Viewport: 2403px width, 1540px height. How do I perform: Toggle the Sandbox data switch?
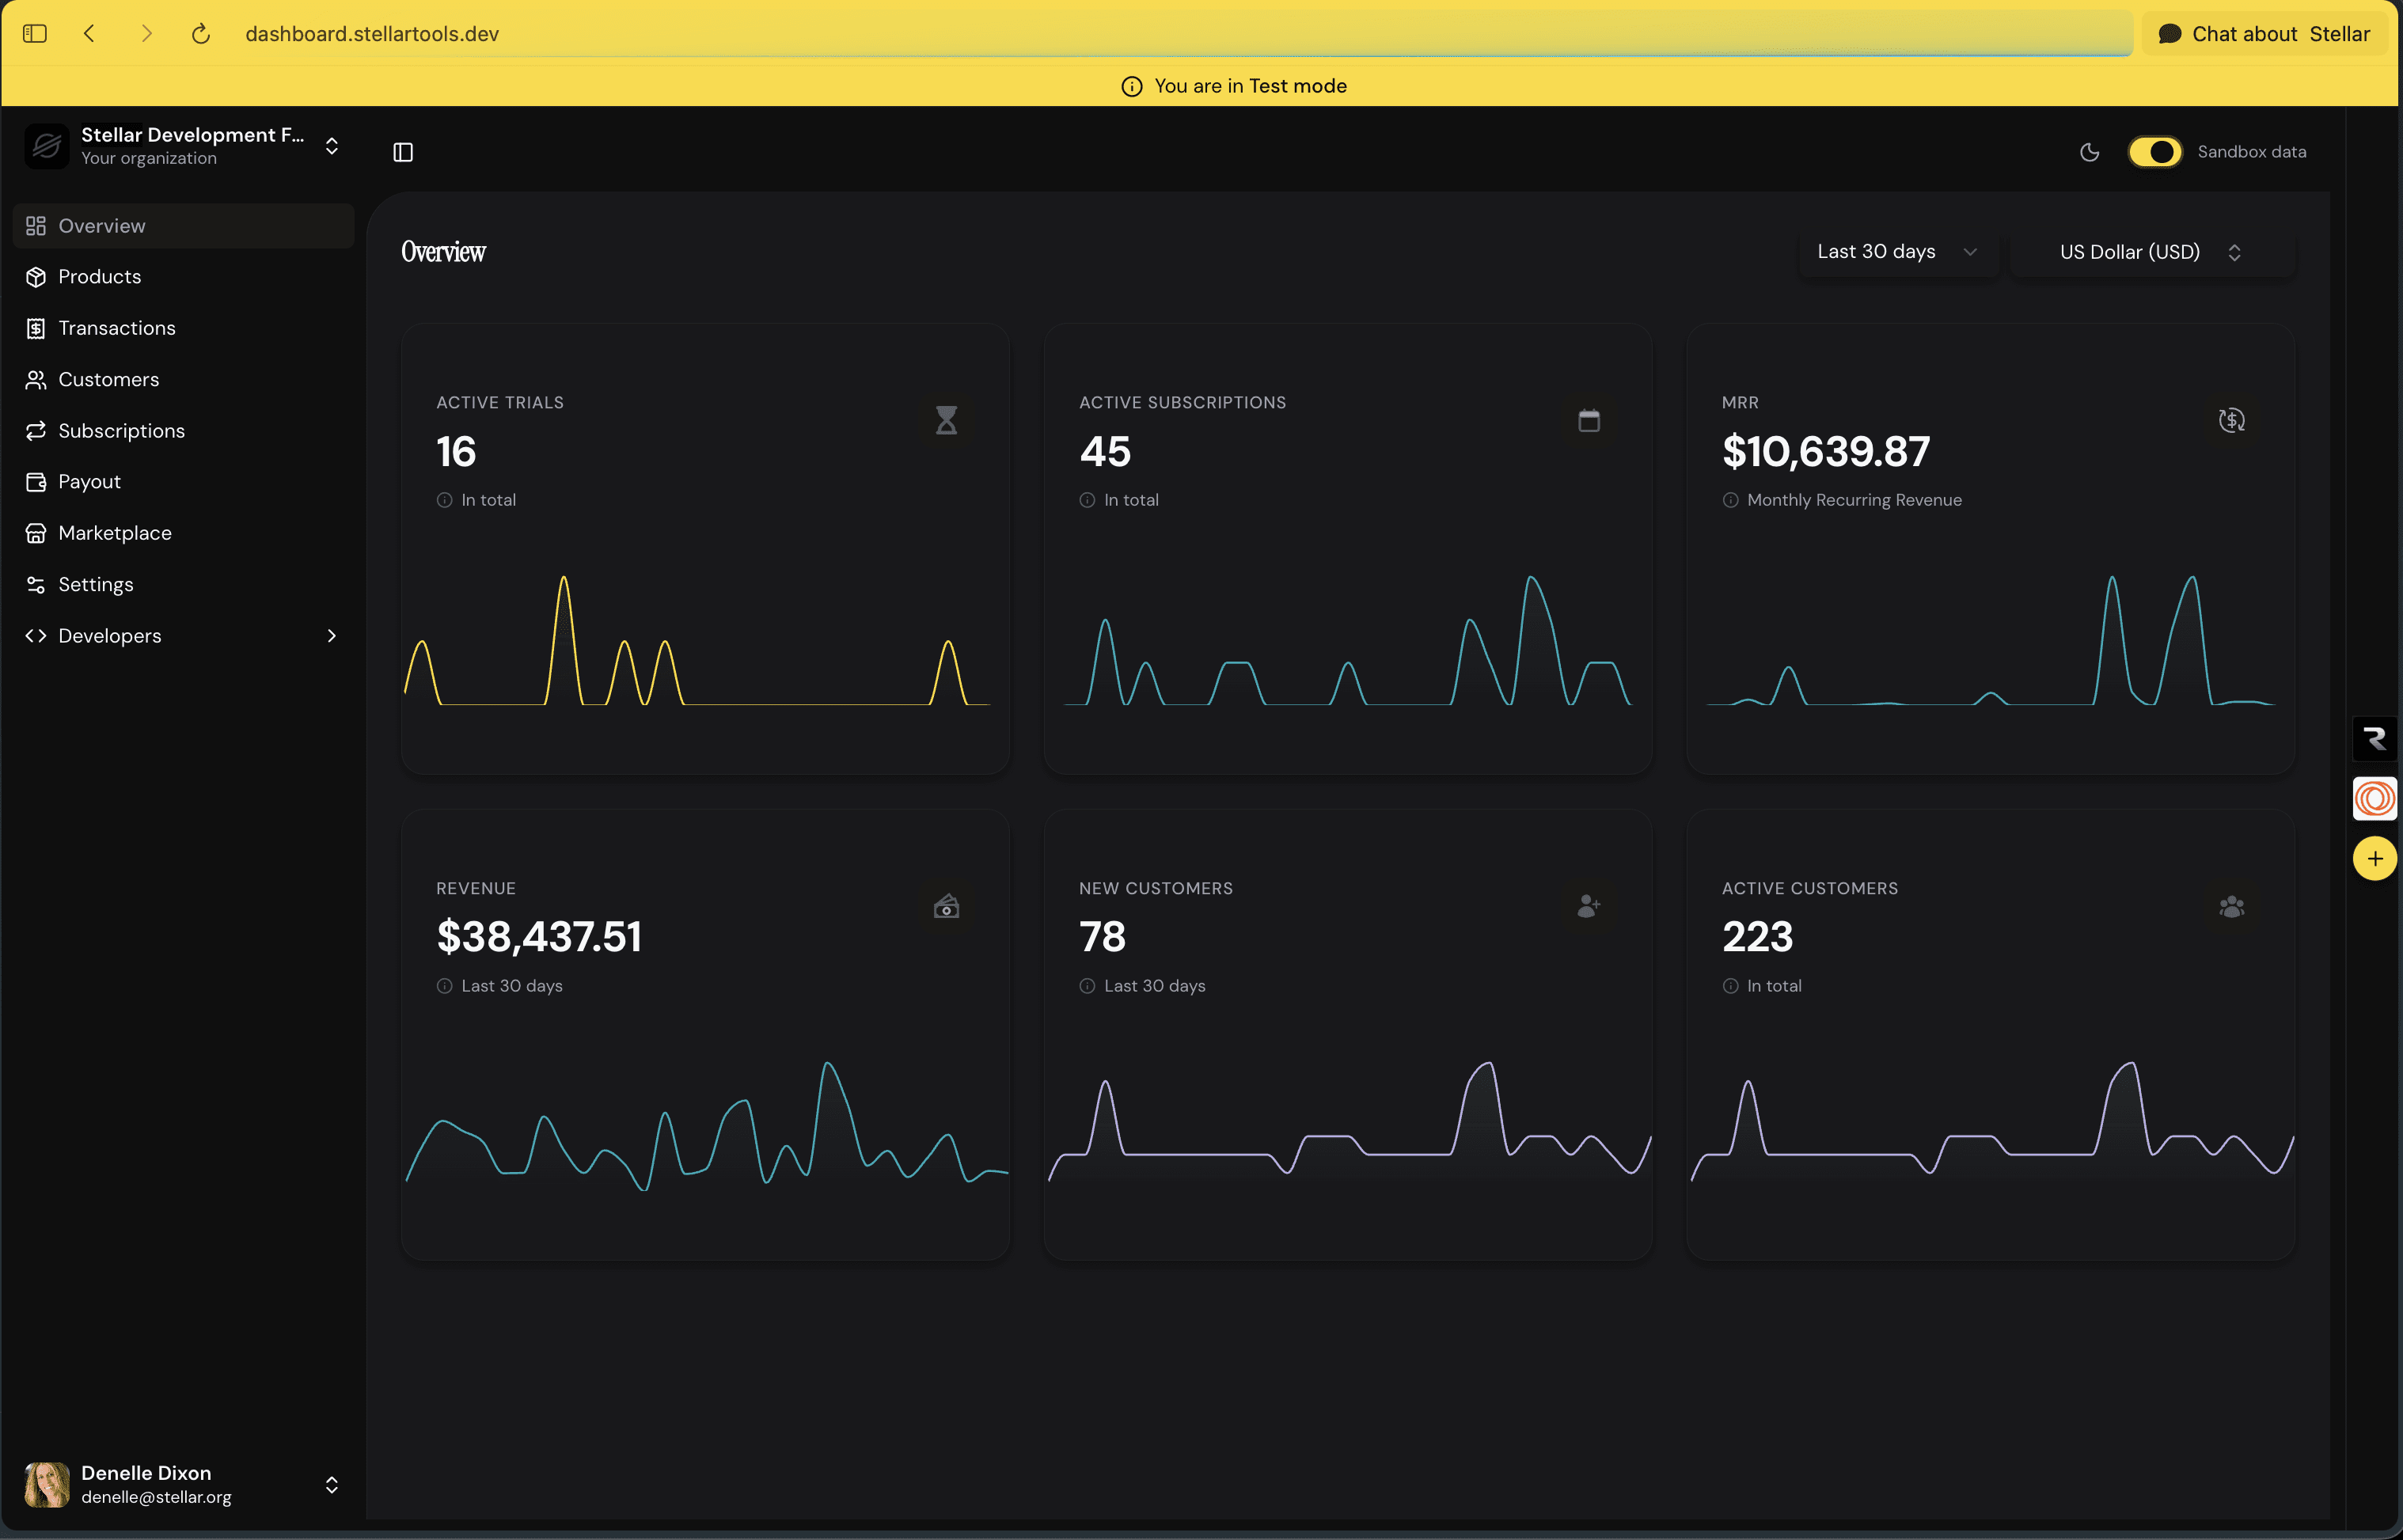(x=2155, y=152)
